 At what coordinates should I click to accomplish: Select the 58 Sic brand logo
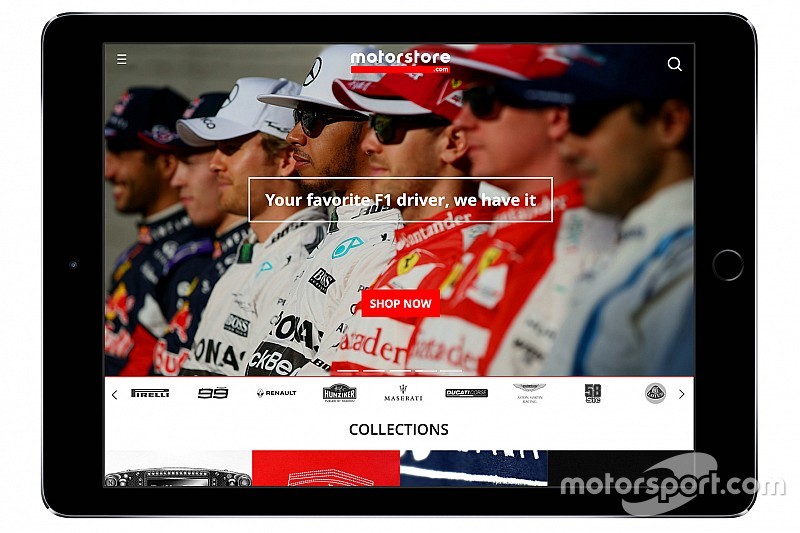pyautogui.click(x=593, y=393)
